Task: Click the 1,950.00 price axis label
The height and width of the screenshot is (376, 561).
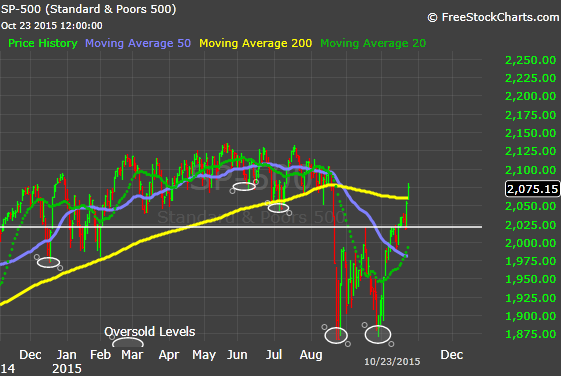Action: coord(530,279)
